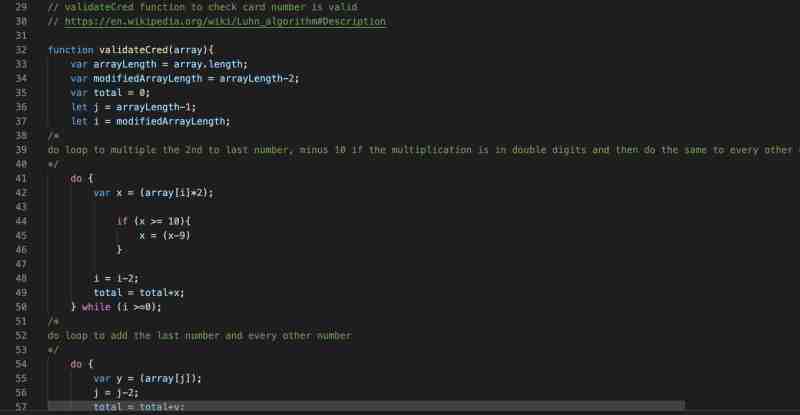Click 'var arrayLength = array.length;' line
The height and width of the screenshot is (415, 800).
click(x=159, y=64)
